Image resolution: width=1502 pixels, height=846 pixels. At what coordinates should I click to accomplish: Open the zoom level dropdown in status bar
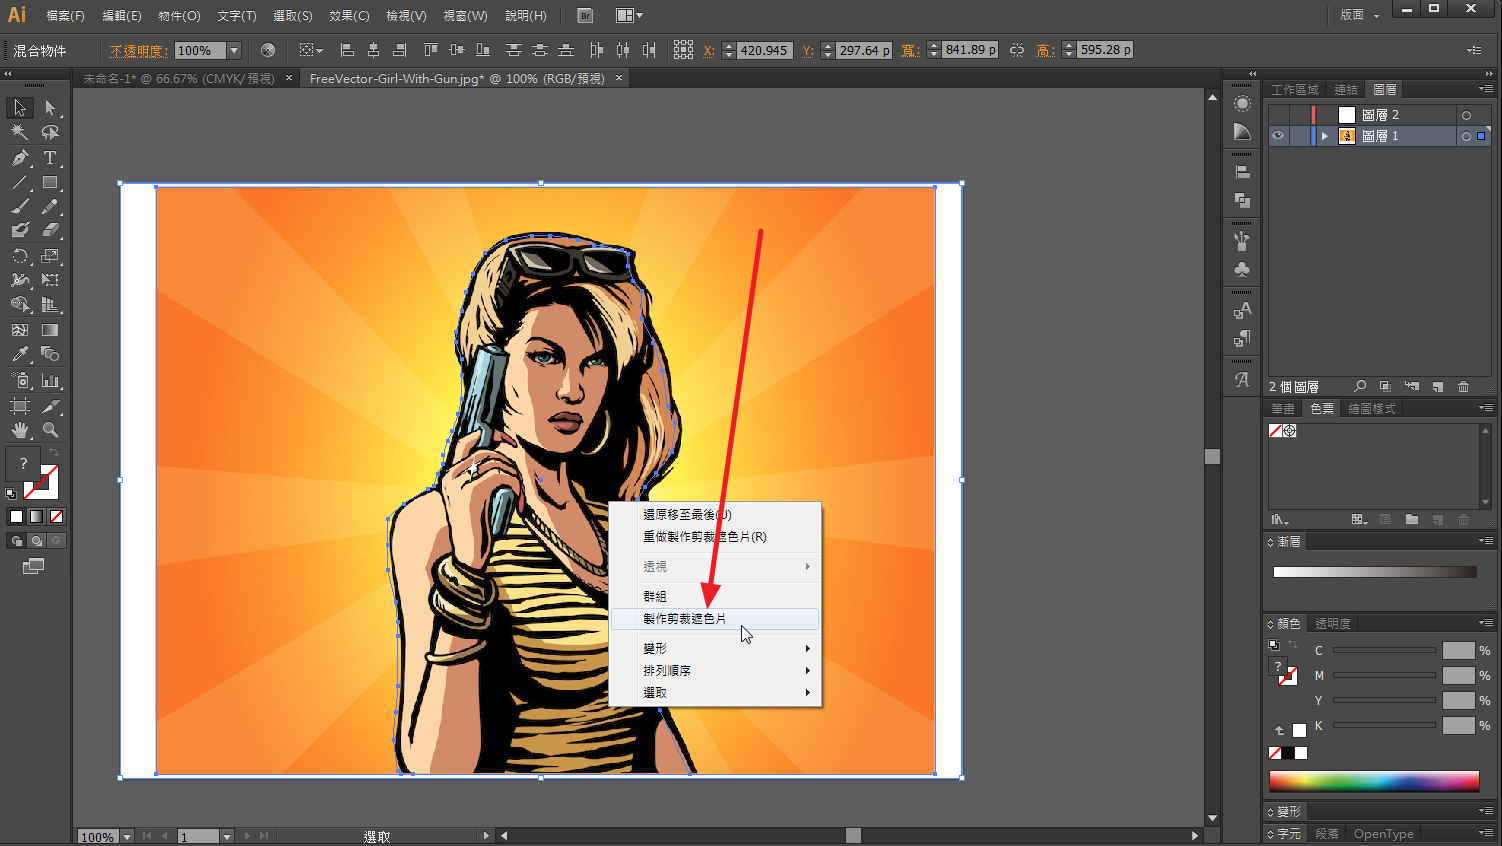point(127,836)
